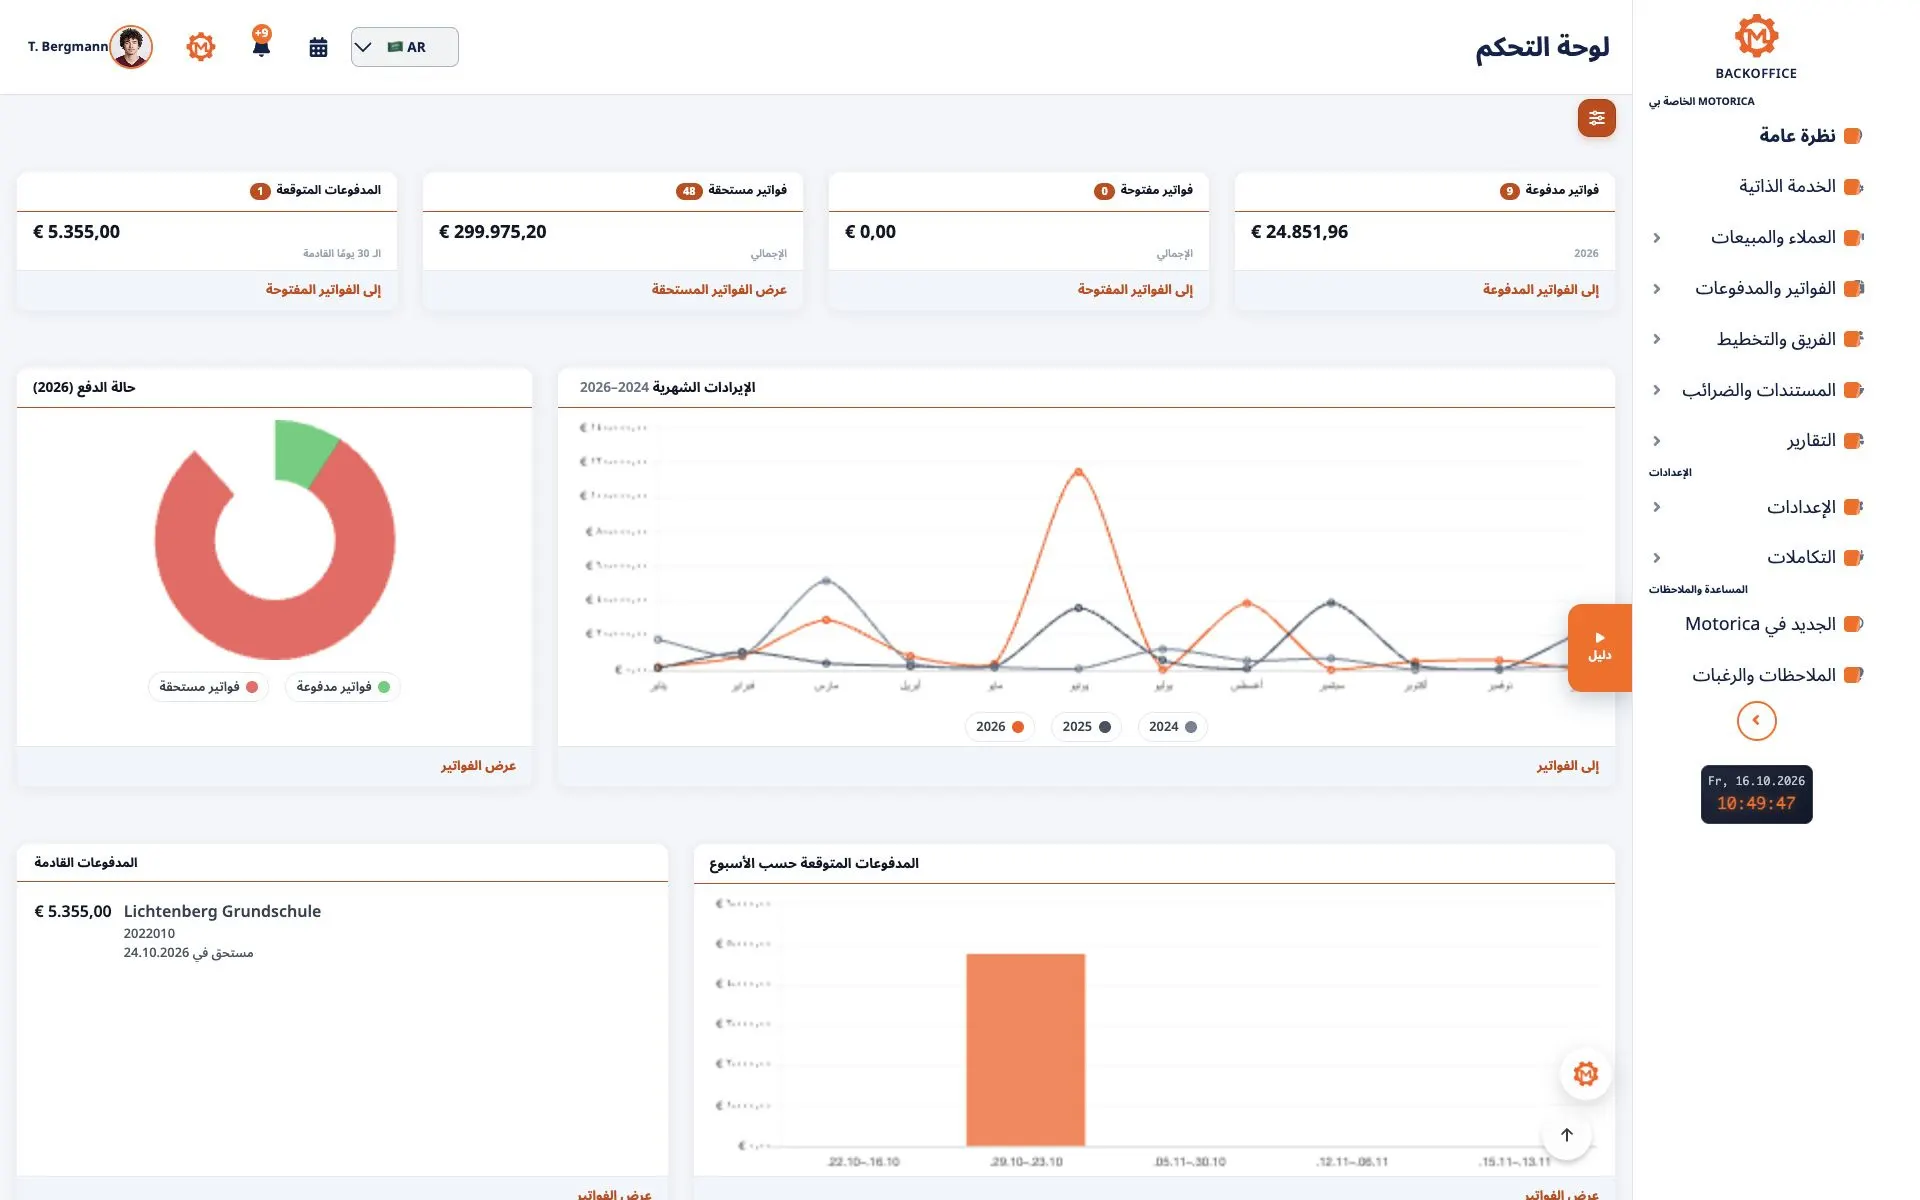Expand العملاء والمبيعات menu chevron

[x=1657, y=238]
